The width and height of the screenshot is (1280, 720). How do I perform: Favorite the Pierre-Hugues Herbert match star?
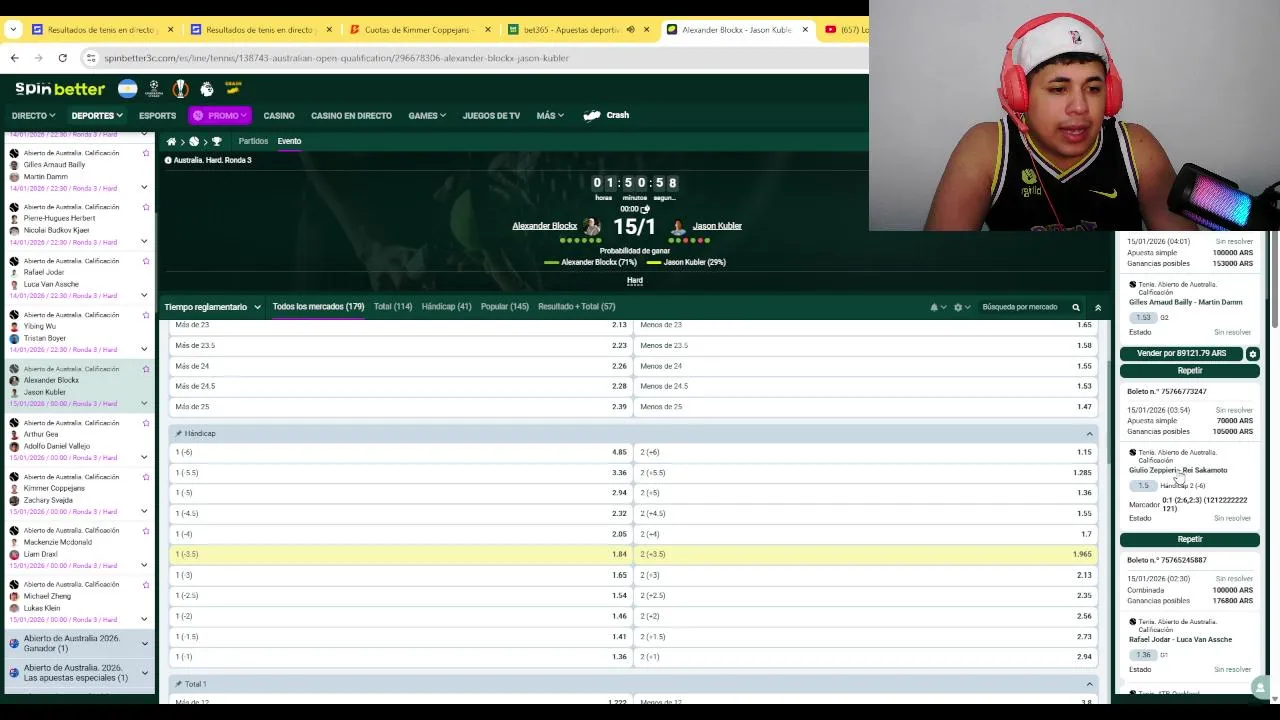click(146, 207)
